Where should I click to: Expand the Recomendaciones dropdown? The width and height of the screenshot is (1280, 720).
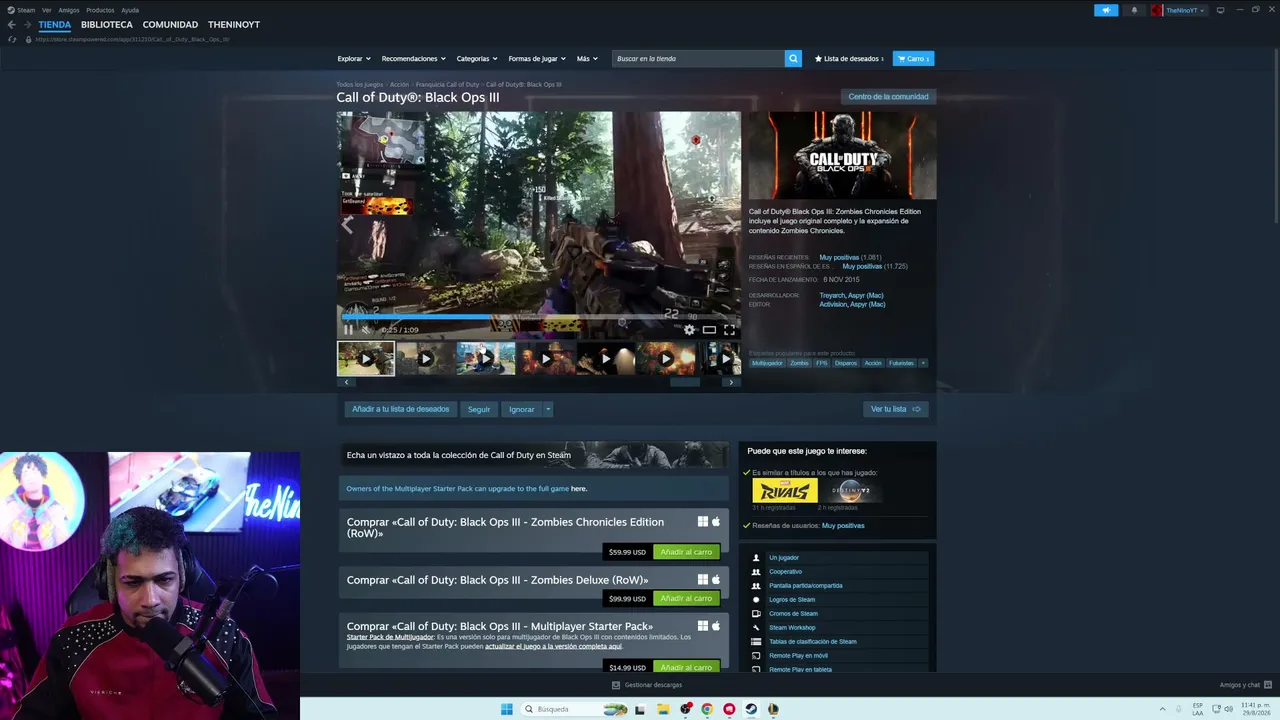[414, 59]
